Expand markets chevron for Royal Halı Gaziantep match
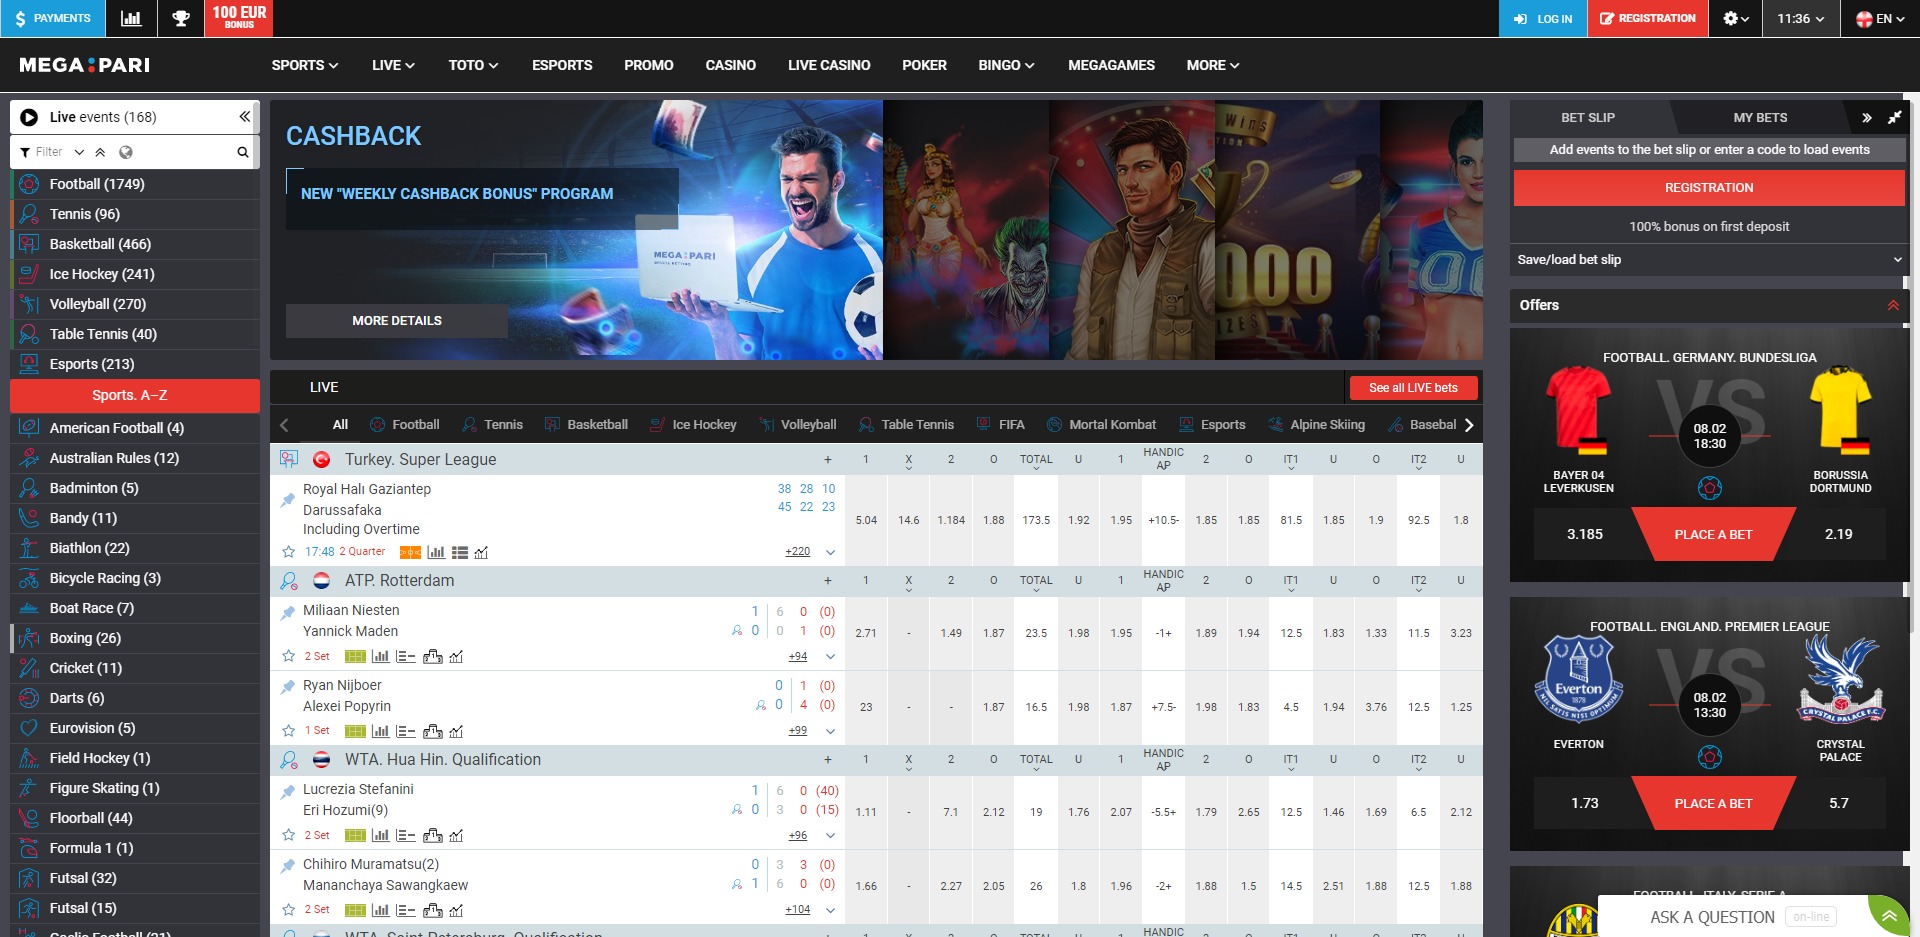The height and width of the screenshot is (937, 1920). pos(830,552)
